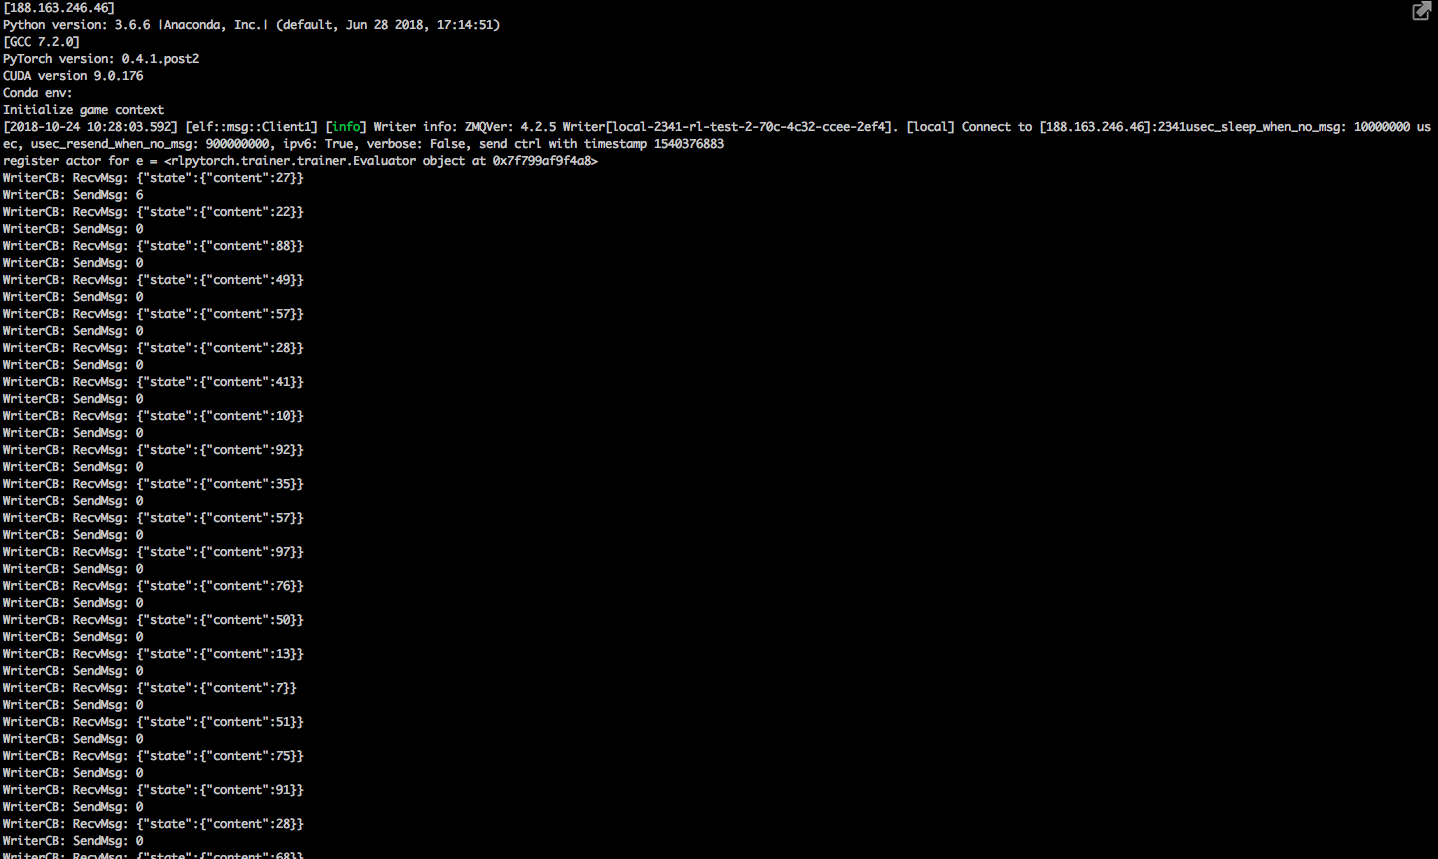This screenshot has height=859, width=1438.
Task: Click the pop-out icon at top right
Action: [x=1421, y=11]
